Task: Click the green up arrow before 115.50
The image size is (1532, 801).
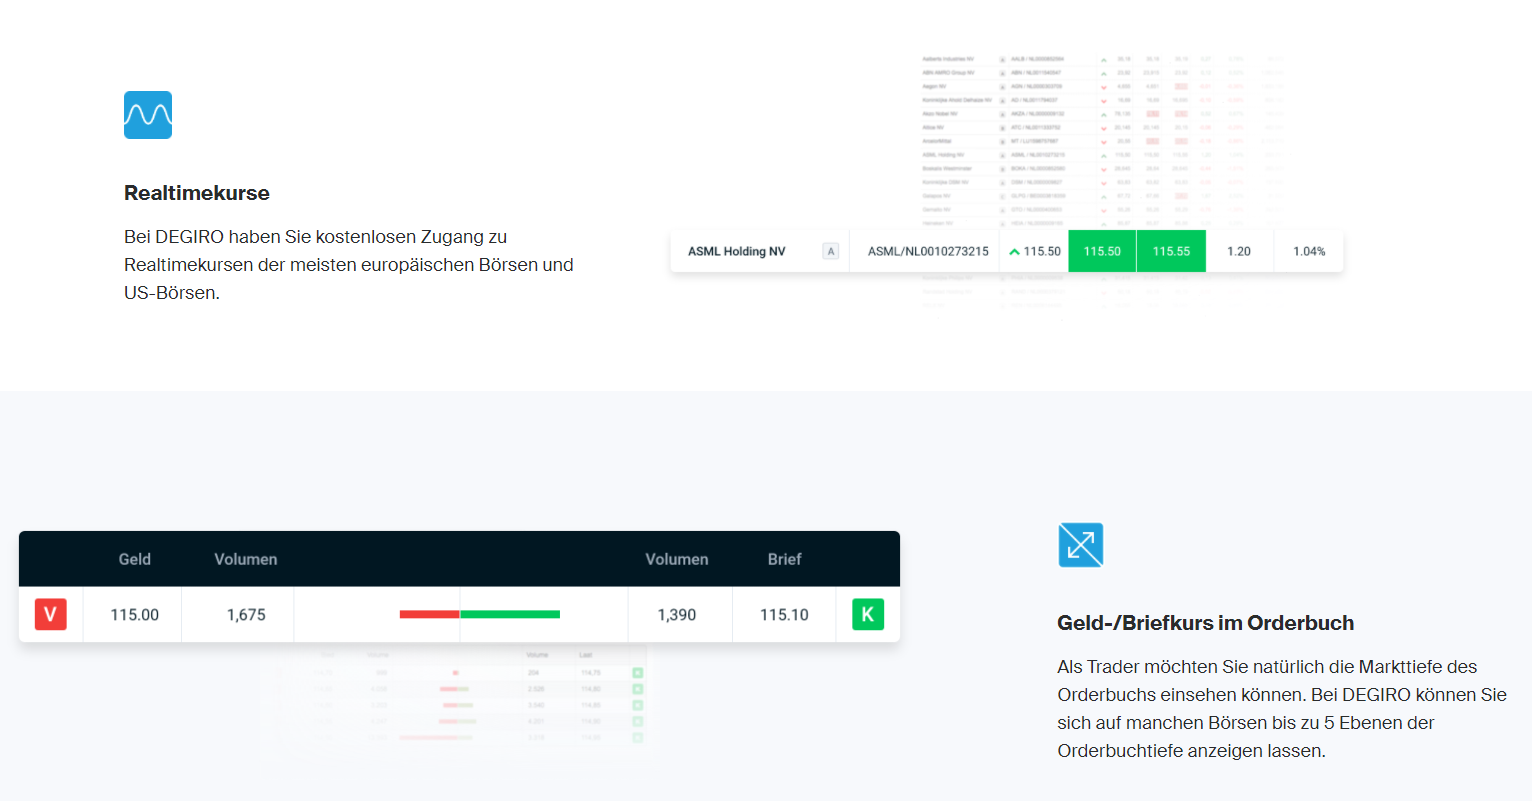Action: click(x=1014, y=252)
